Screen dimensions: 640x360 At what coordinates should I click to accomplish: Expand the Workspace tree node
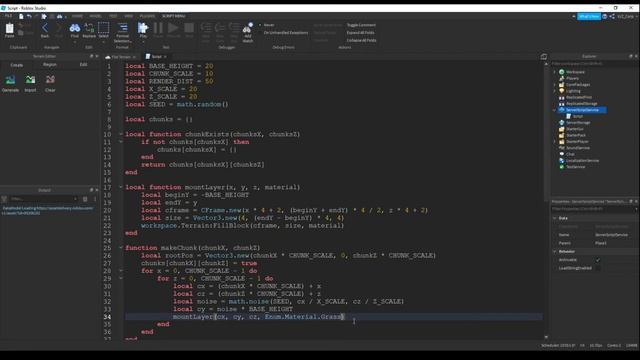pyautogui.click(x=555, y=72)
